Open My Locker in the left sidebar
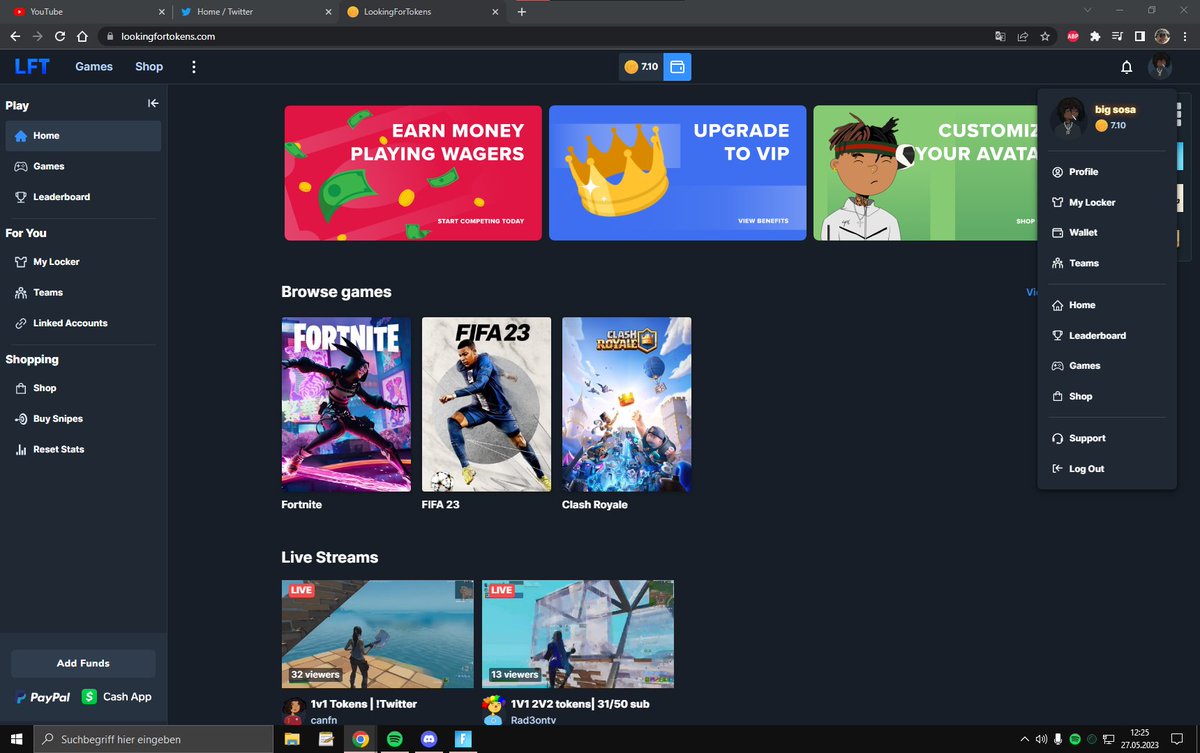 [83, 262]
